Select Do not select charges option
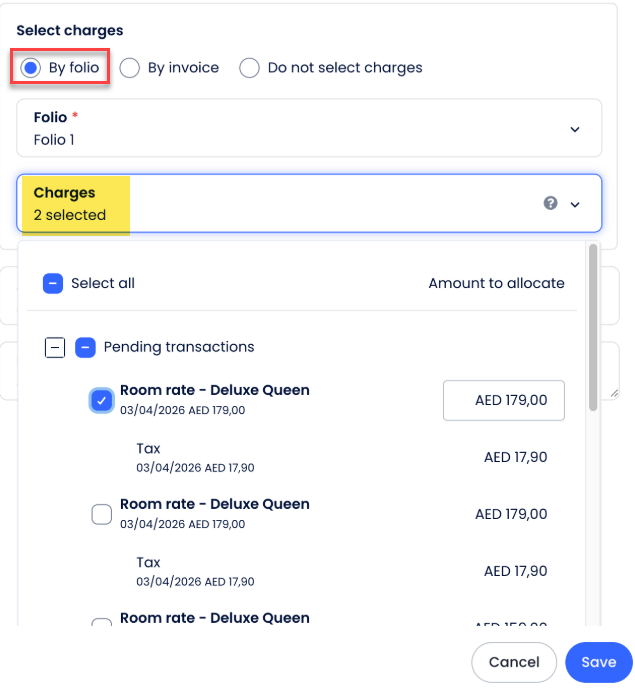This screenshot has width=635, height=690. pos(250,68)
